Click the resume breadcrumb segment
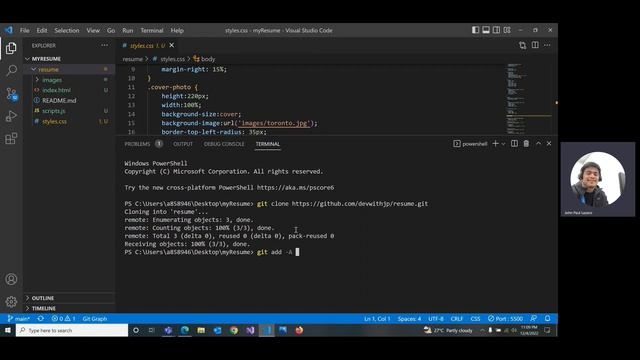The height and width of the screenshot is (360, 640). 133,59
